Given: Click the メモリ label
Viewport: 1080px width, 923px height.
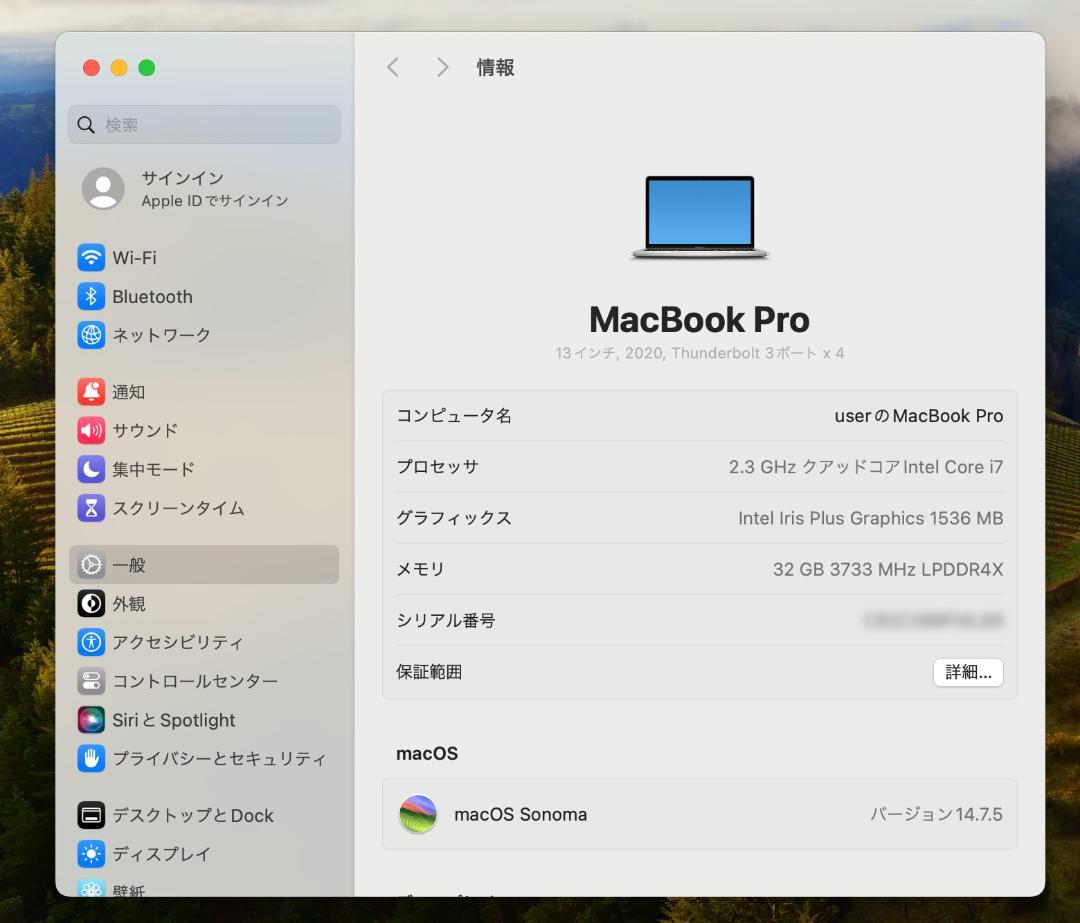Looking at the screenshot, I should coord(421,569).
